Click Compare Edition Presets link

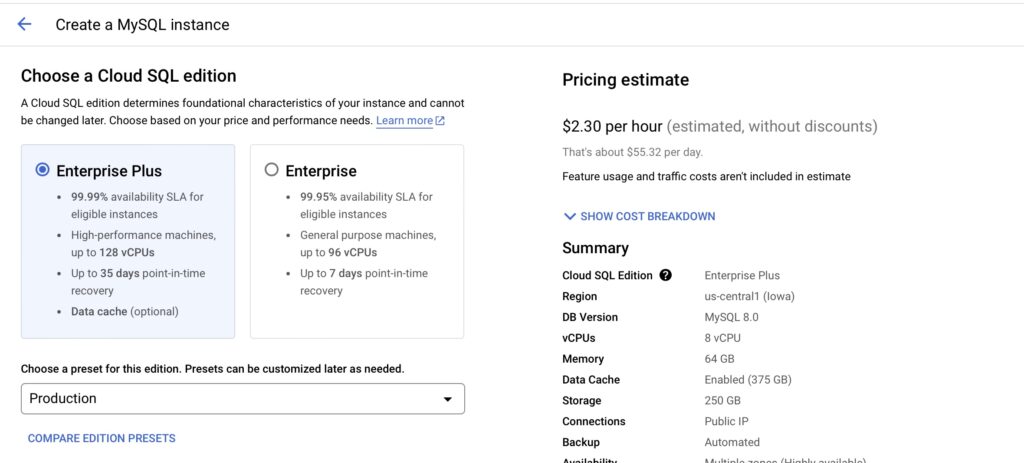click(101, 438)
